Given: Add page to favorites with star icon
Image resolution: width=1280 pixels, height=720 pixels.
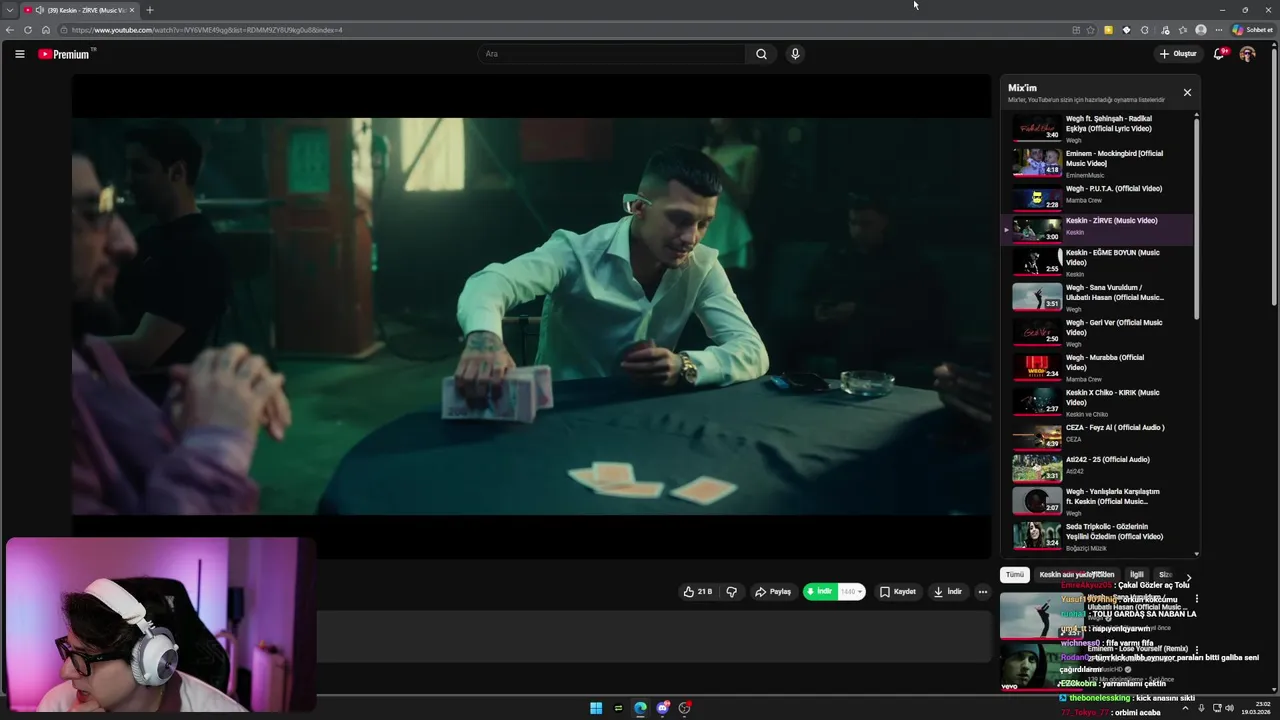Looking at the screenshot, I should tap(1091, 30).
